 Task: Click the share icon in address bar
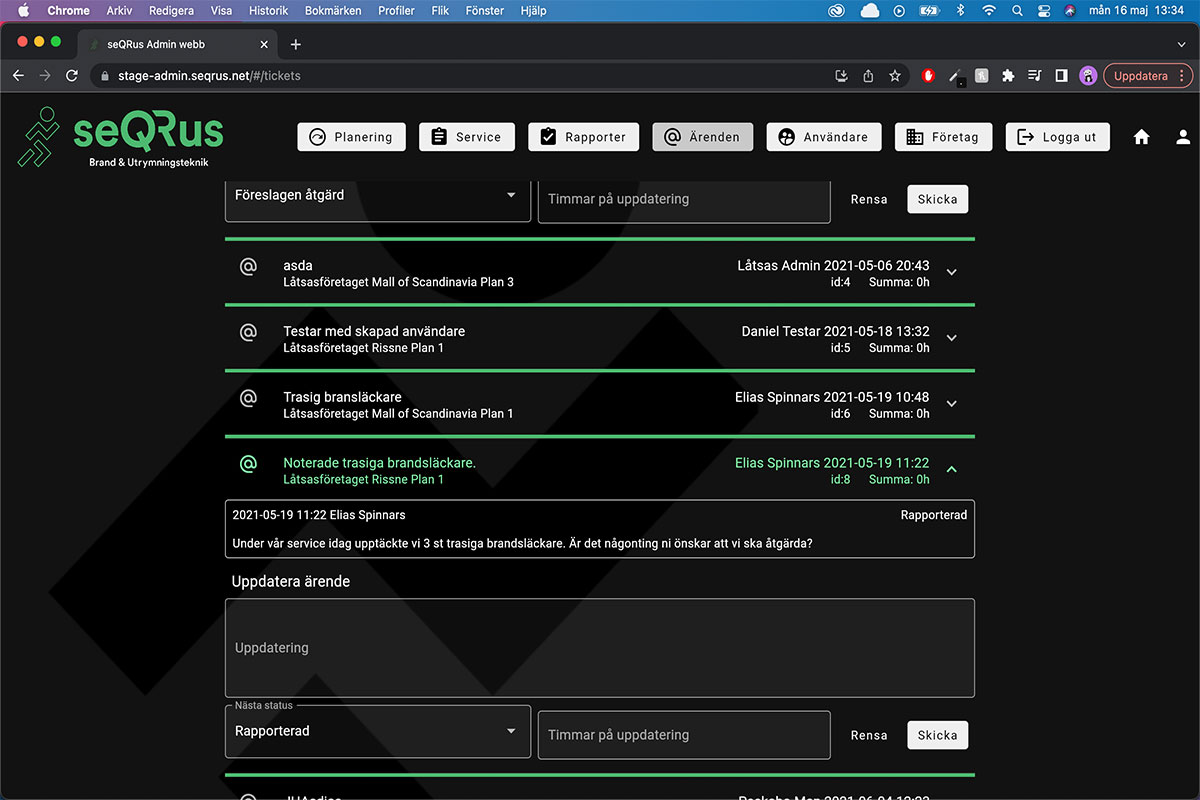(x=868, y=76)
